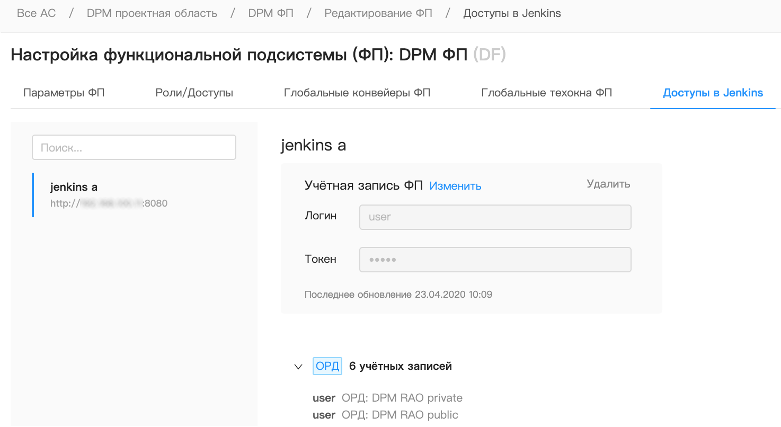Open the Глобальные конвейеры ФП tab
The image size is (781, 427).
tap(357, 93)
